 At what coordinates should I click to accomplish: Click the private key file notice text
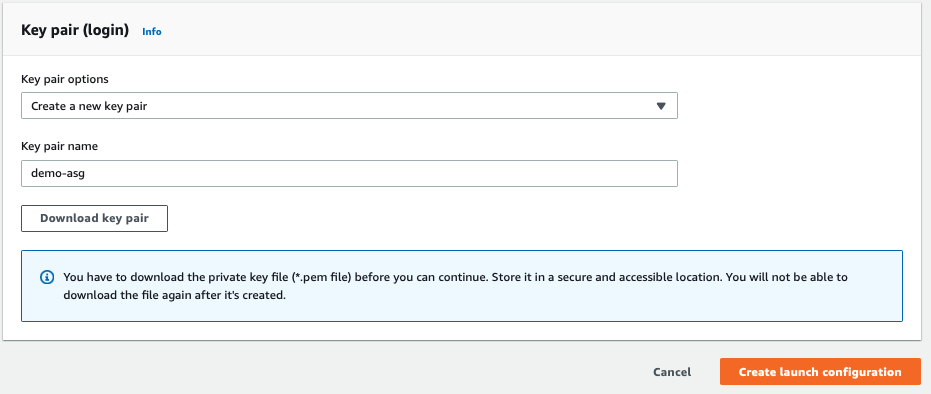point(455,285)
